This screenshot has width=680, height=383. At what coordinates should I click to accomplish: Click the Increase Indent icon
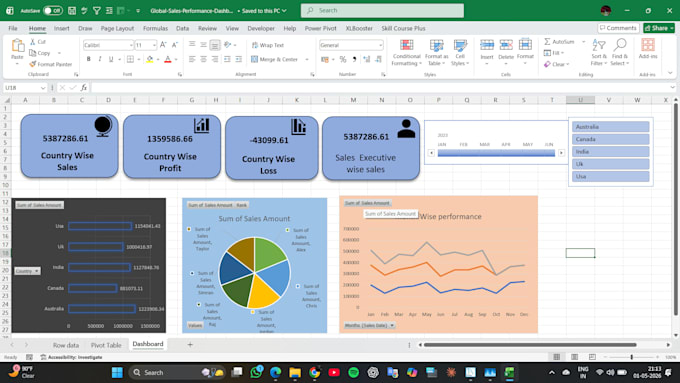tap(239, 59)
